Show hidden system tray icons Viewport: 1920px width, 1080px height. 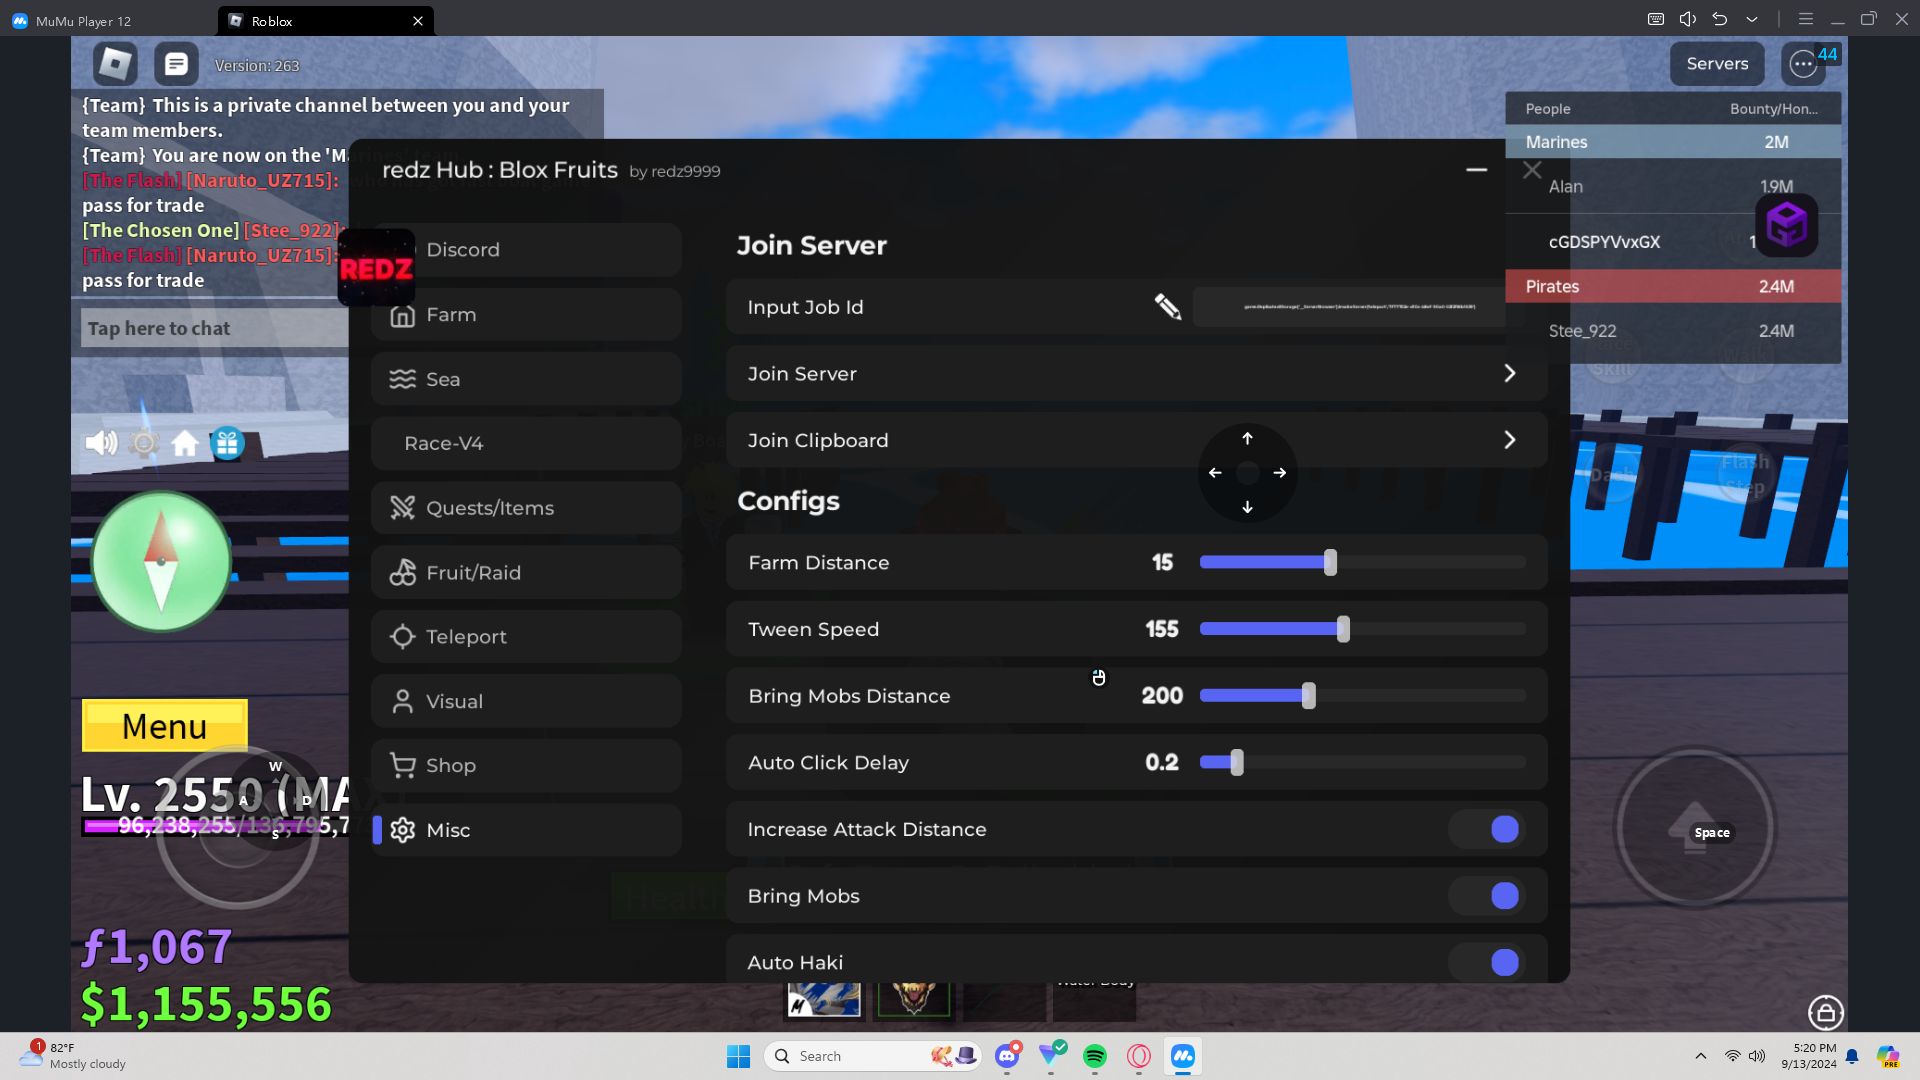(1701, 1056)
